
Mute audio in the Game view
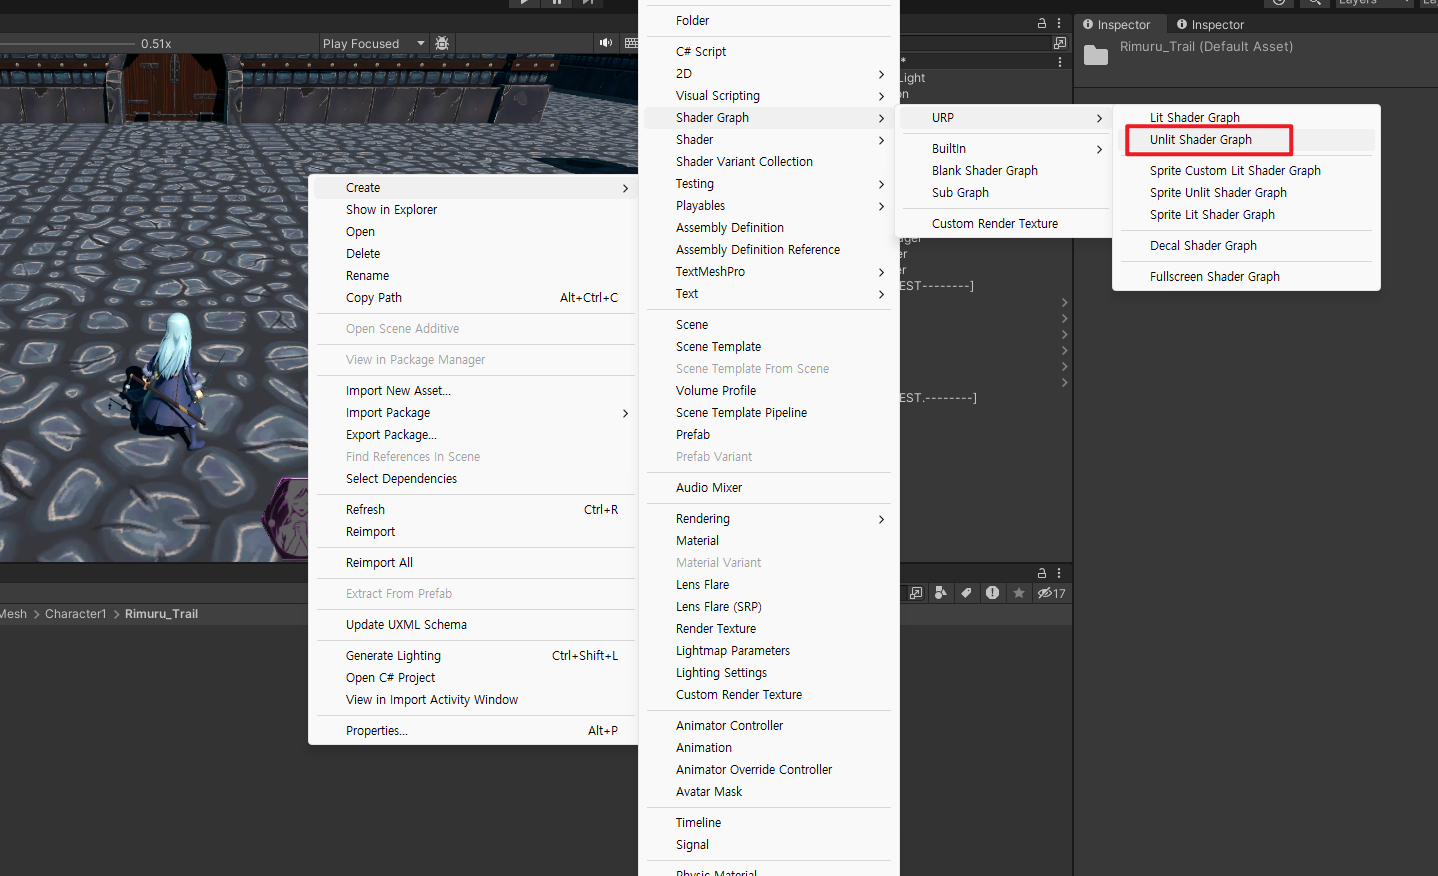click(606, 43)
